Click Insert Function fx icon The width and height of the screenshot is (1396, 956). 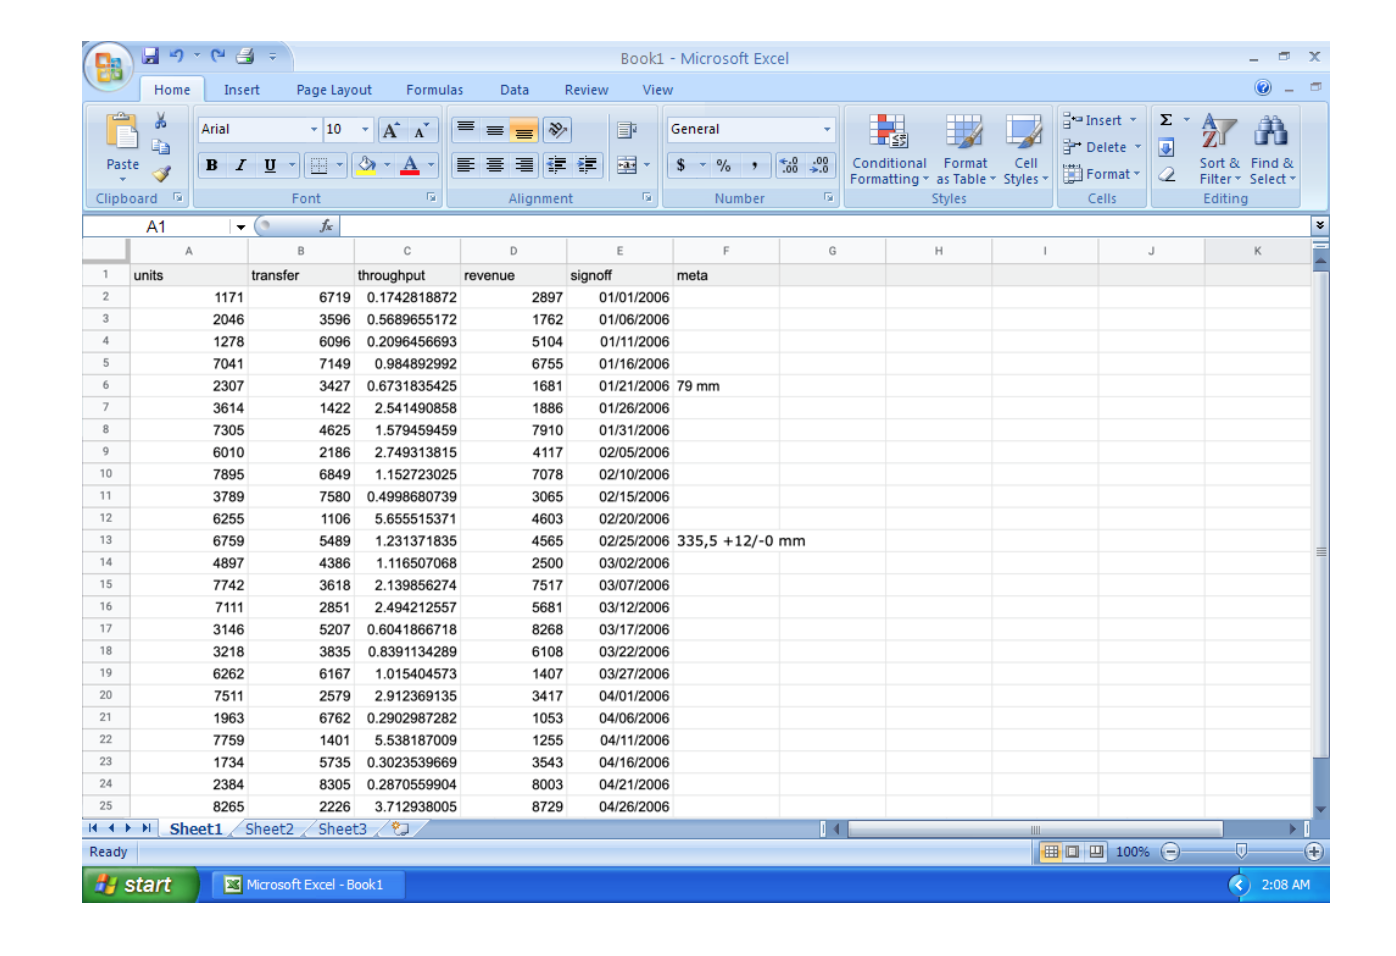coord(326,227)
